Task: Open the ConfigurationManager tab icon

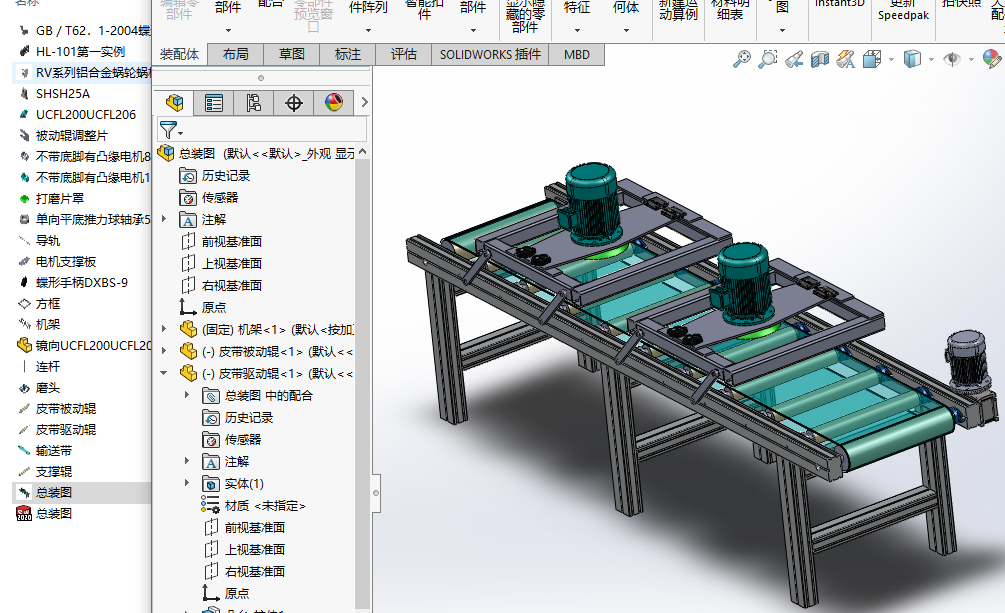Action: (254, 102)
